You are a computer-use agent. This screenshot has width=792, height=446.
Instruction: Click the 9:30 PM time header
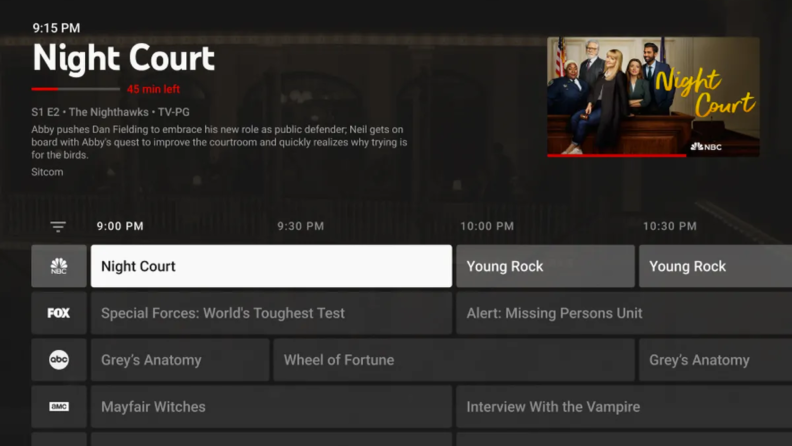pyautogui.click(x=301, y=226)
